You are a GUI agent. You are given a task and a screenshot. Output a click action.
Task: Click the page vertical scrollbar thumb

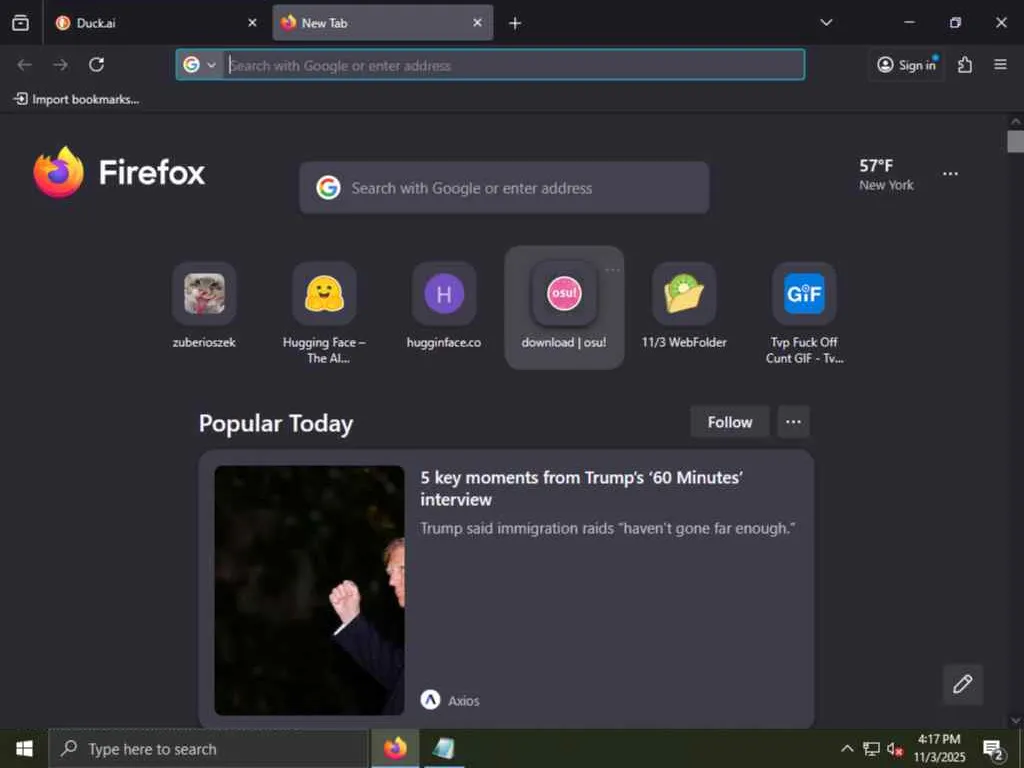point(1015,141)
